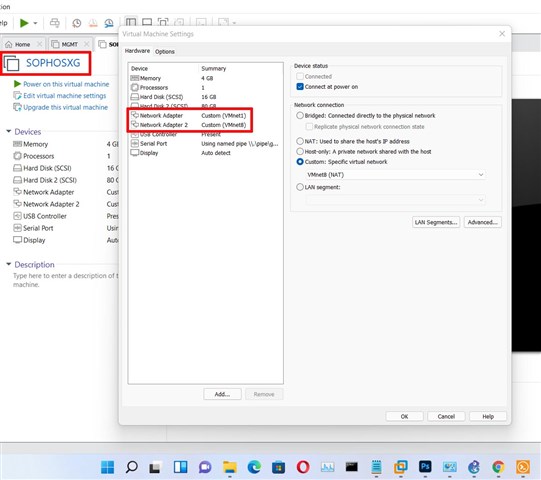Close the Home tab
541x480 pixels.
coord(39,44)
